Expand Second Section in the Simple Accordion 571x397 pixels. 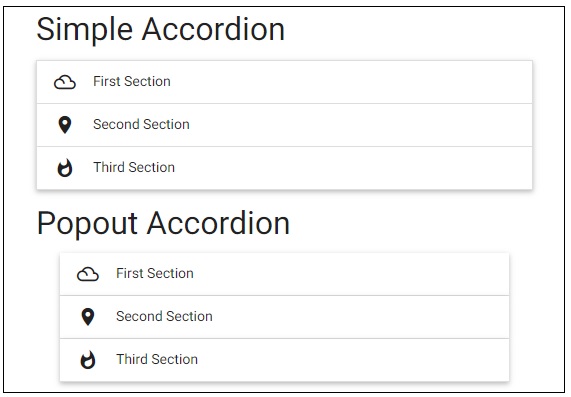[284, 125]
